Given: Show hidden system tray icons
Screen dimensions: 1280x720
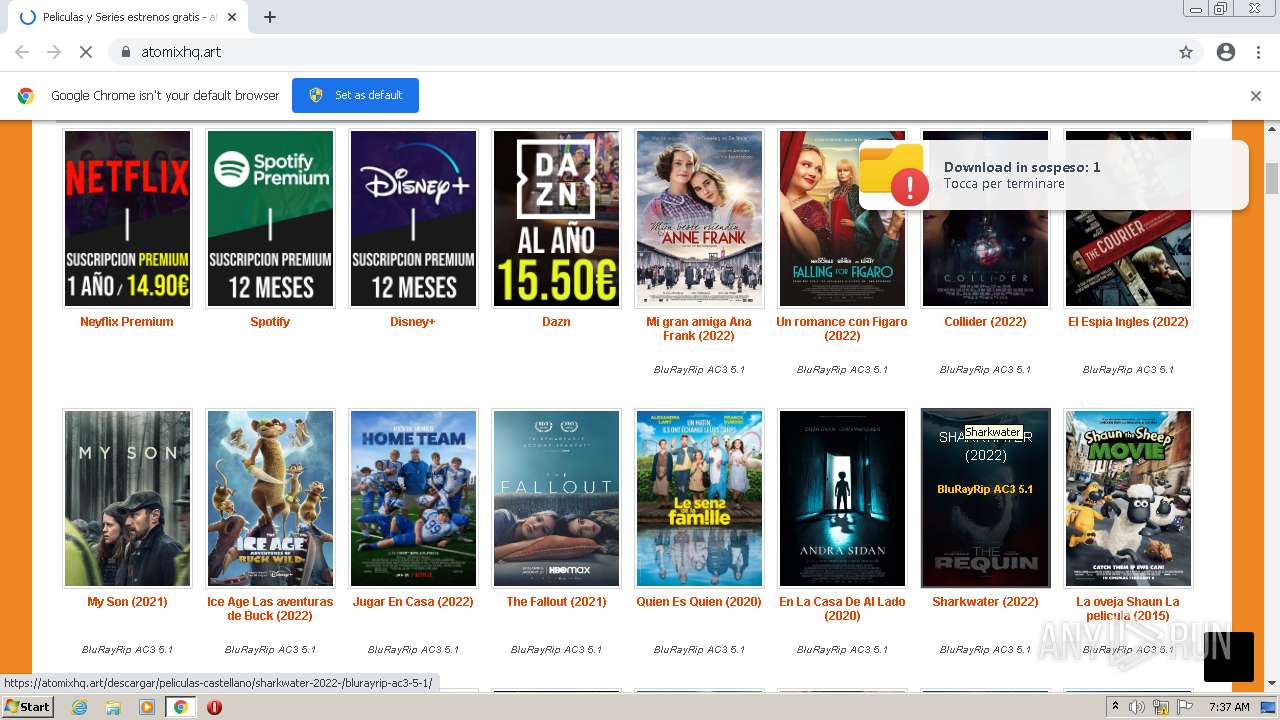Looking at the screenshot, I should coord(1115,707).
